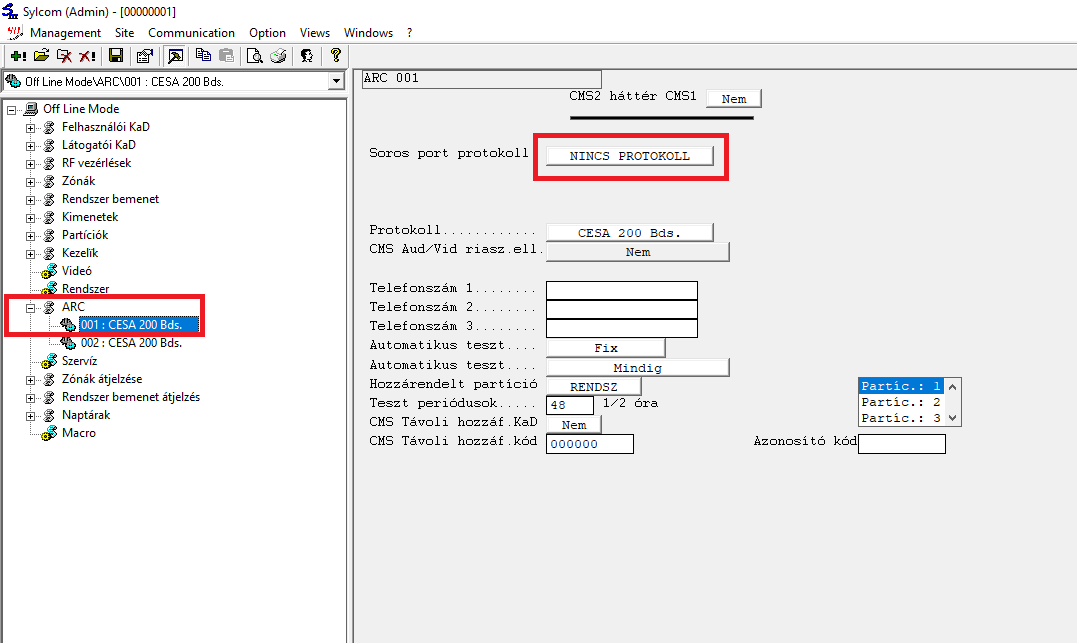Image resolution: width=1077 pixels, height=643 pixels.
Task: Click the Telefonszám 1 input field
Action: point(621,290)
